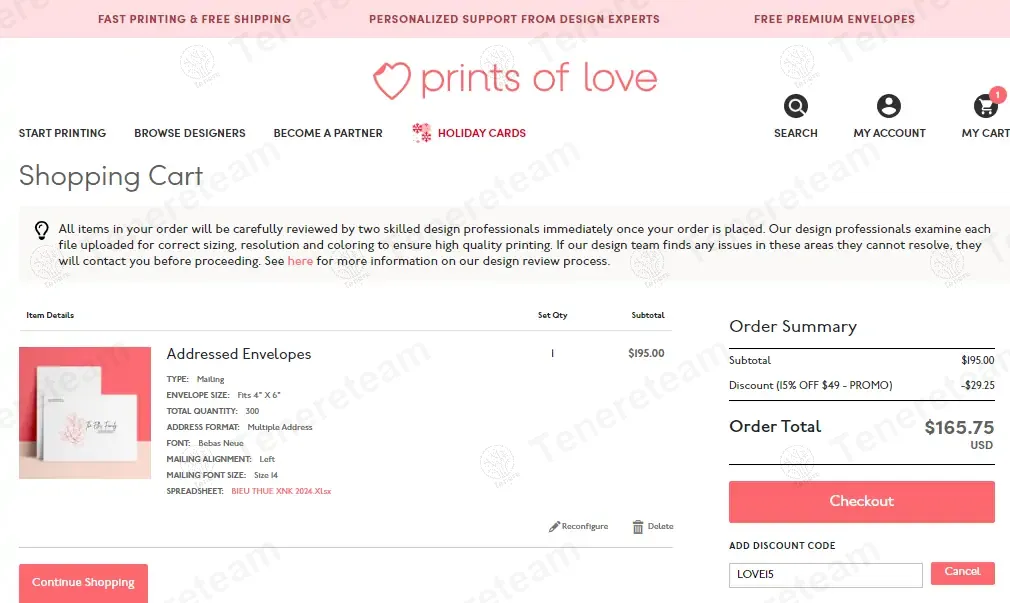Click the pencil Reconfigure icon
Screen dimensions: 1010x603
point(554,527)
